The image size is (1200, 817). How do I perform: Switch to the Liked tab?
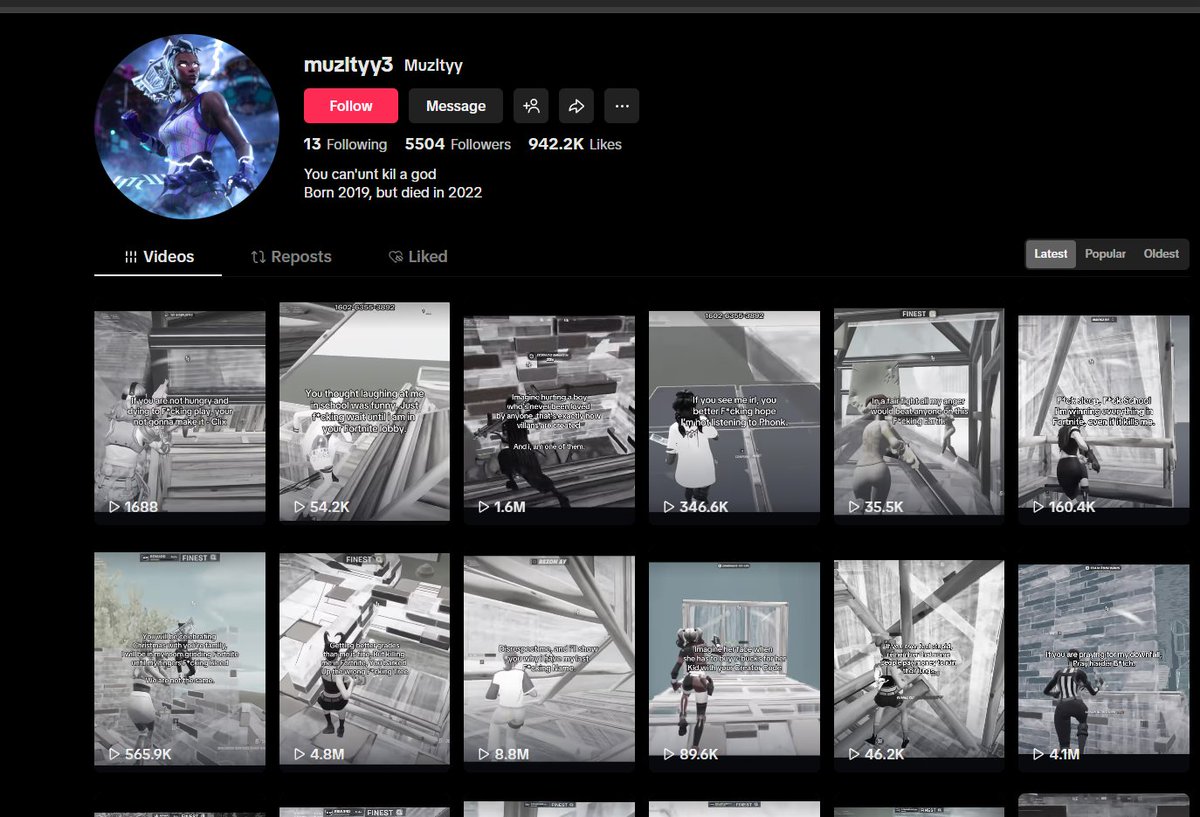(x=418, y=257)
